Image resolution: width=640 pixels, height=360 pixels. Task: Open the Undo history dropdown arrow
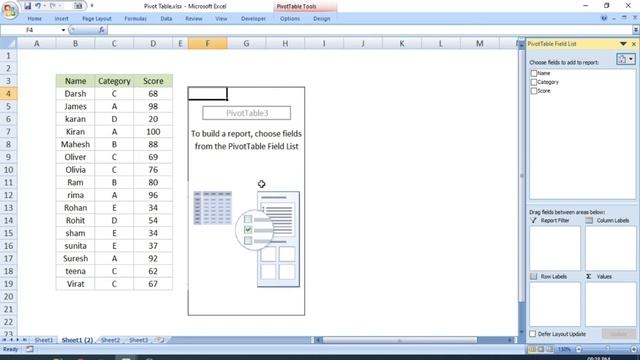44,6
